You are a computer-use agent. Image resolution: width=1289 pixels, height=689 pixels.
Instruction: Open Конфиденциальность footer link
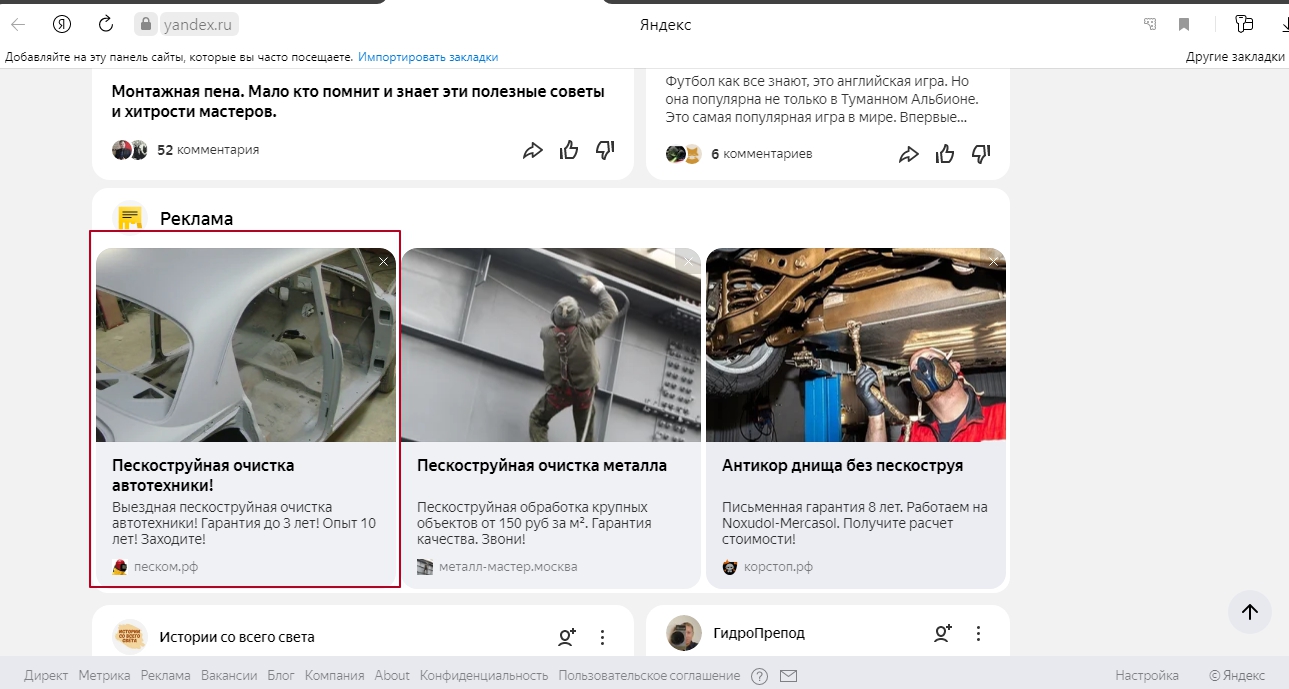tap(484, 676)
